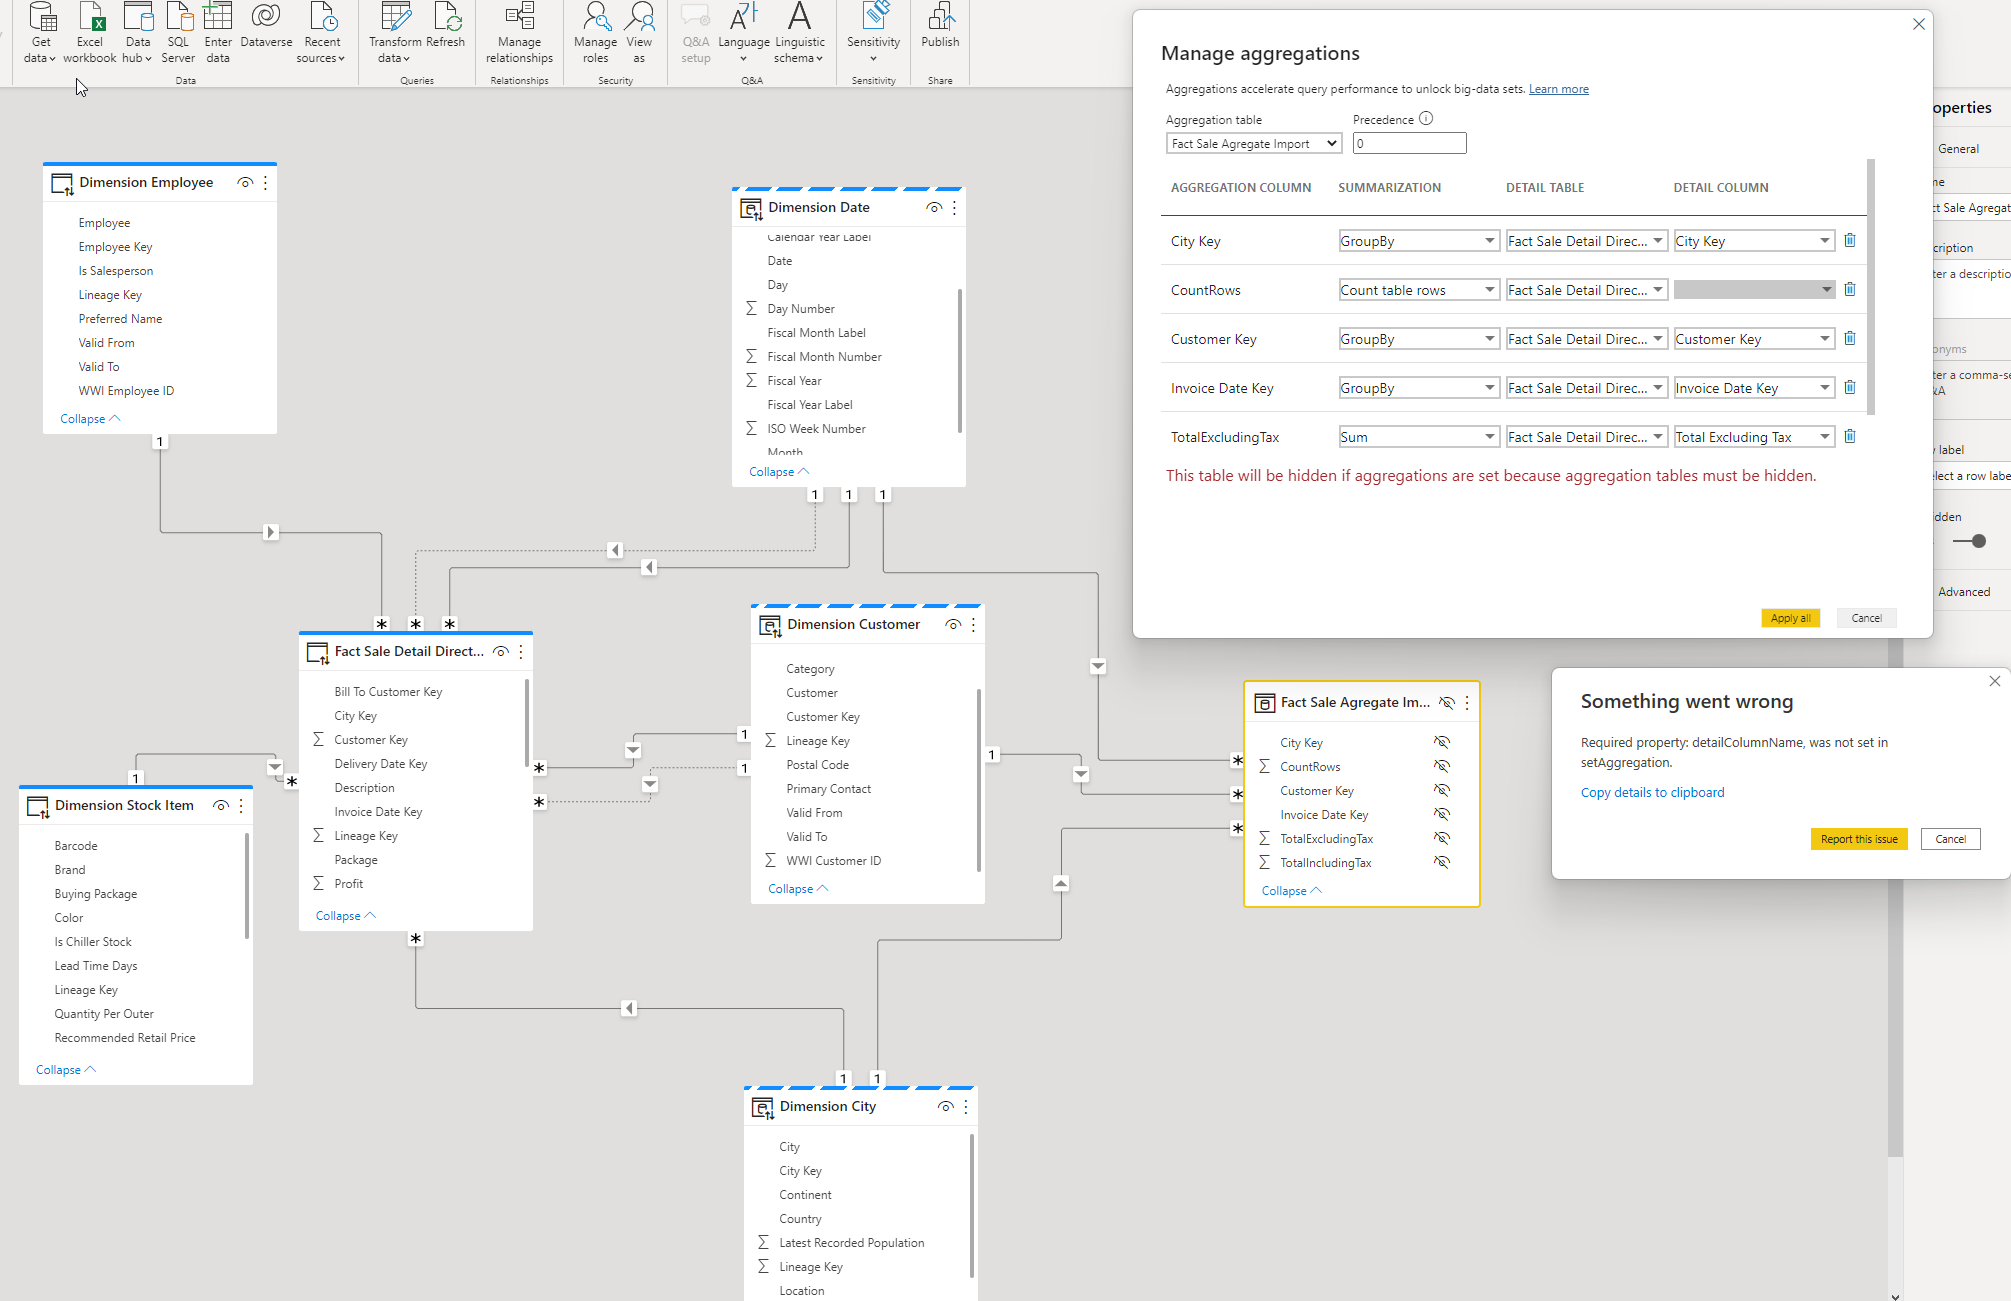The height and width of the screenshot is (1301, 2011).
Task: Toggle Dimension Customer table visibility
Action: pyautogui.click(x=953, y=625)
